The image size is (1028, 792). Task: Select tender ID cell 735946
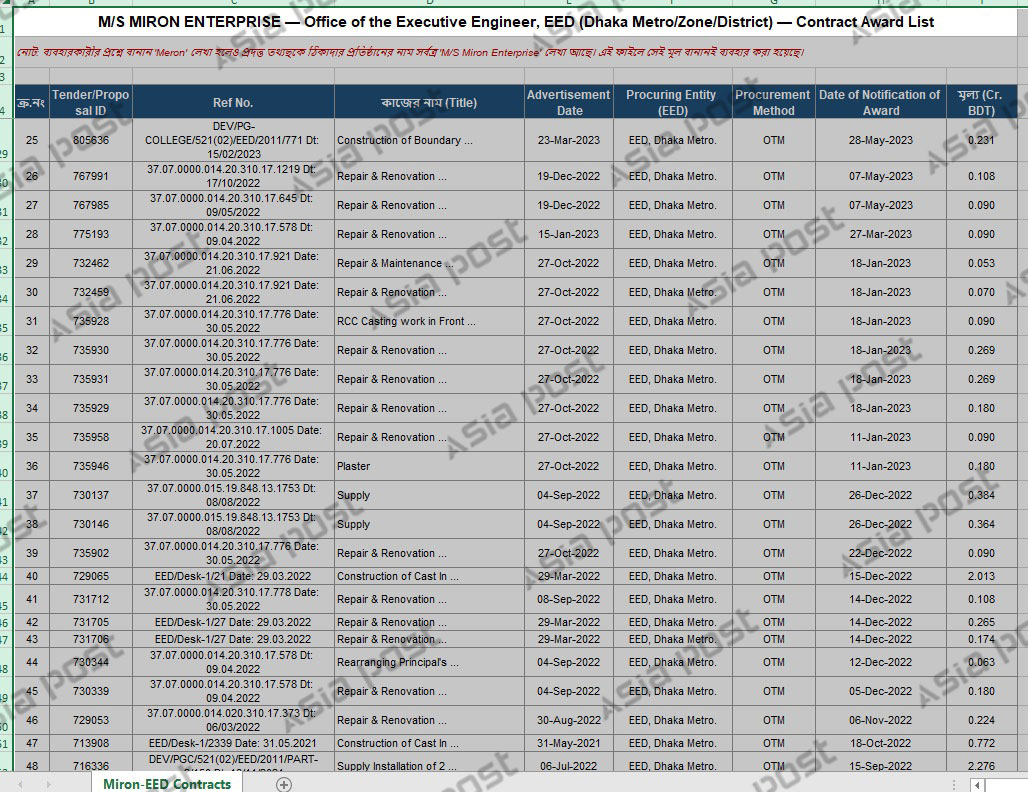pos(90,466)
